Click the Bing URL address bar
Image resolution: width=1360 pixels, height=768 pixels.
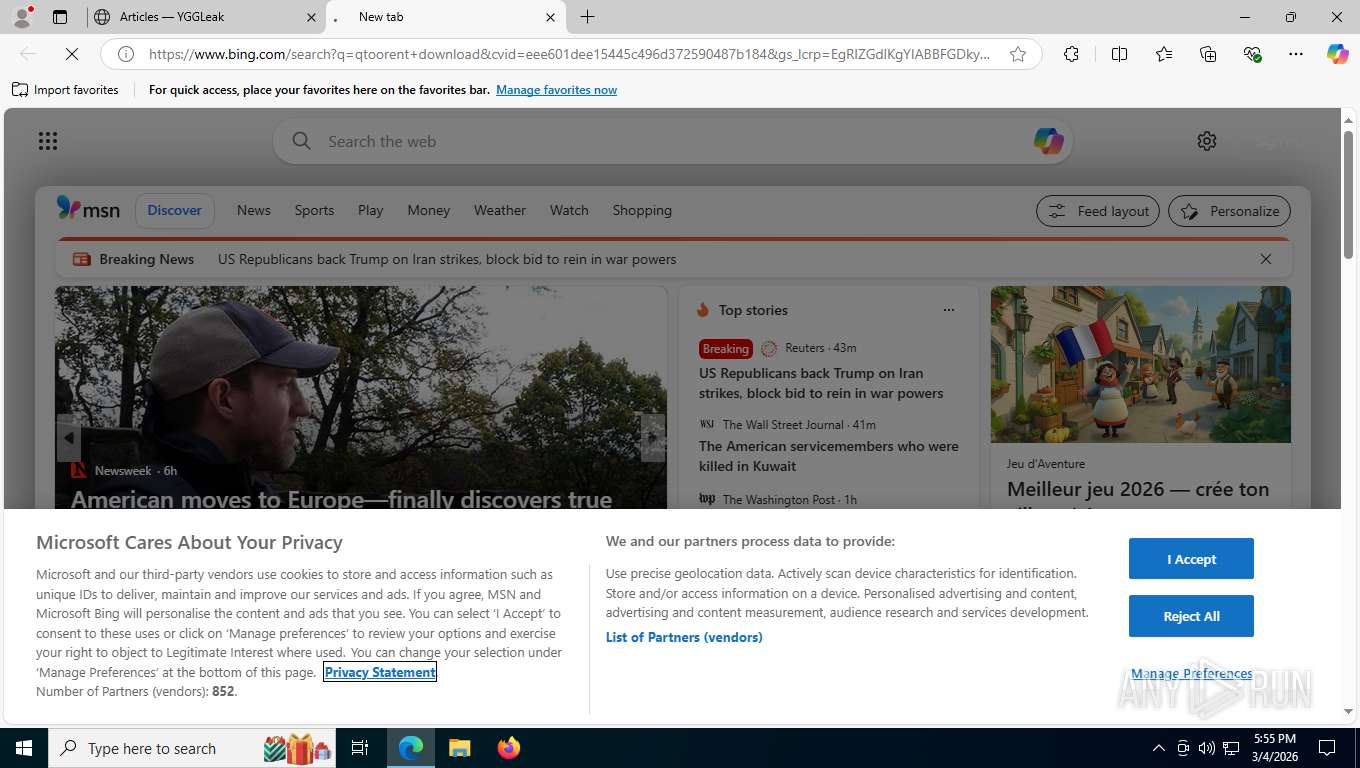tap(570, 54)
